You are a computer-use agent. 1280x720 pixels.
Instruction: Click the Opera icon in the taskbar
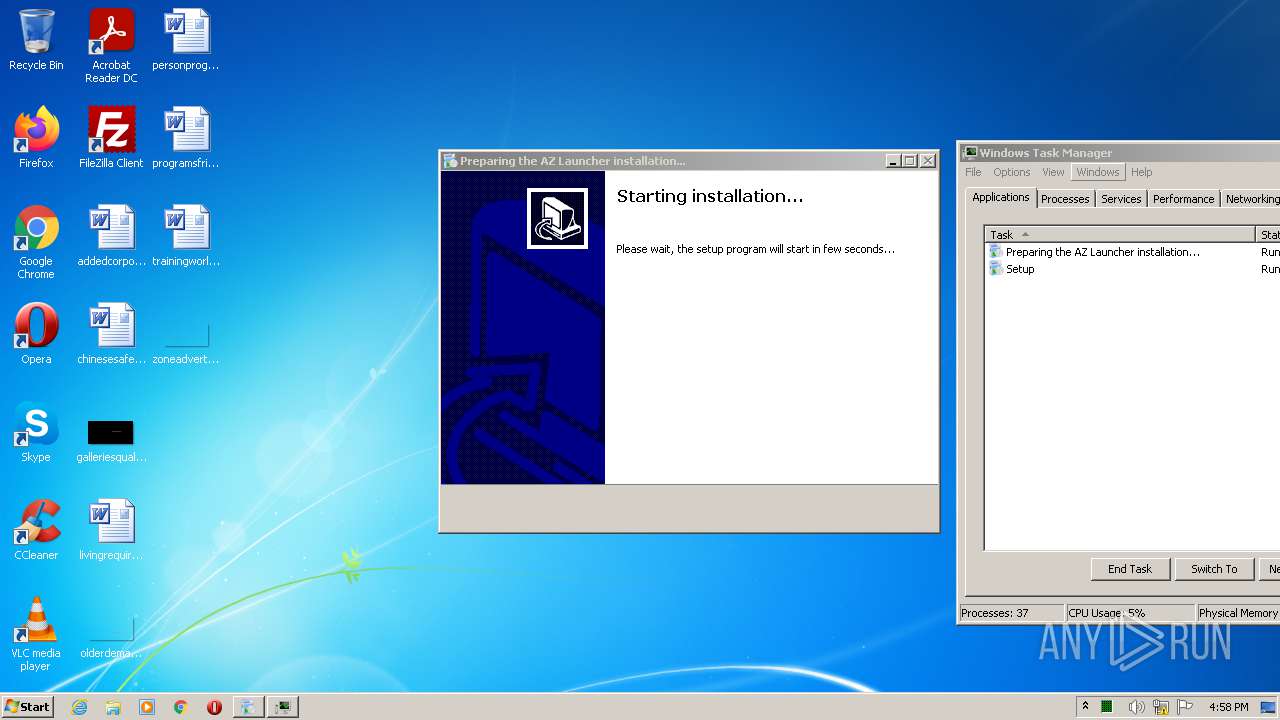214,707
